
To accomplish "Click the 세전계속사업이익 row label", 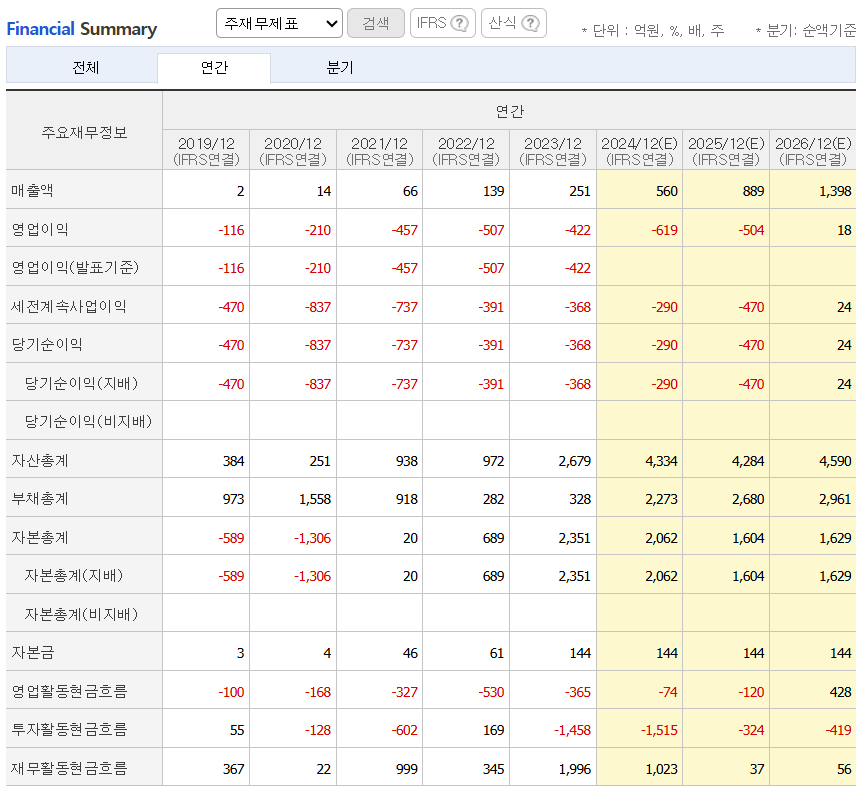I will tap(69, 306).
